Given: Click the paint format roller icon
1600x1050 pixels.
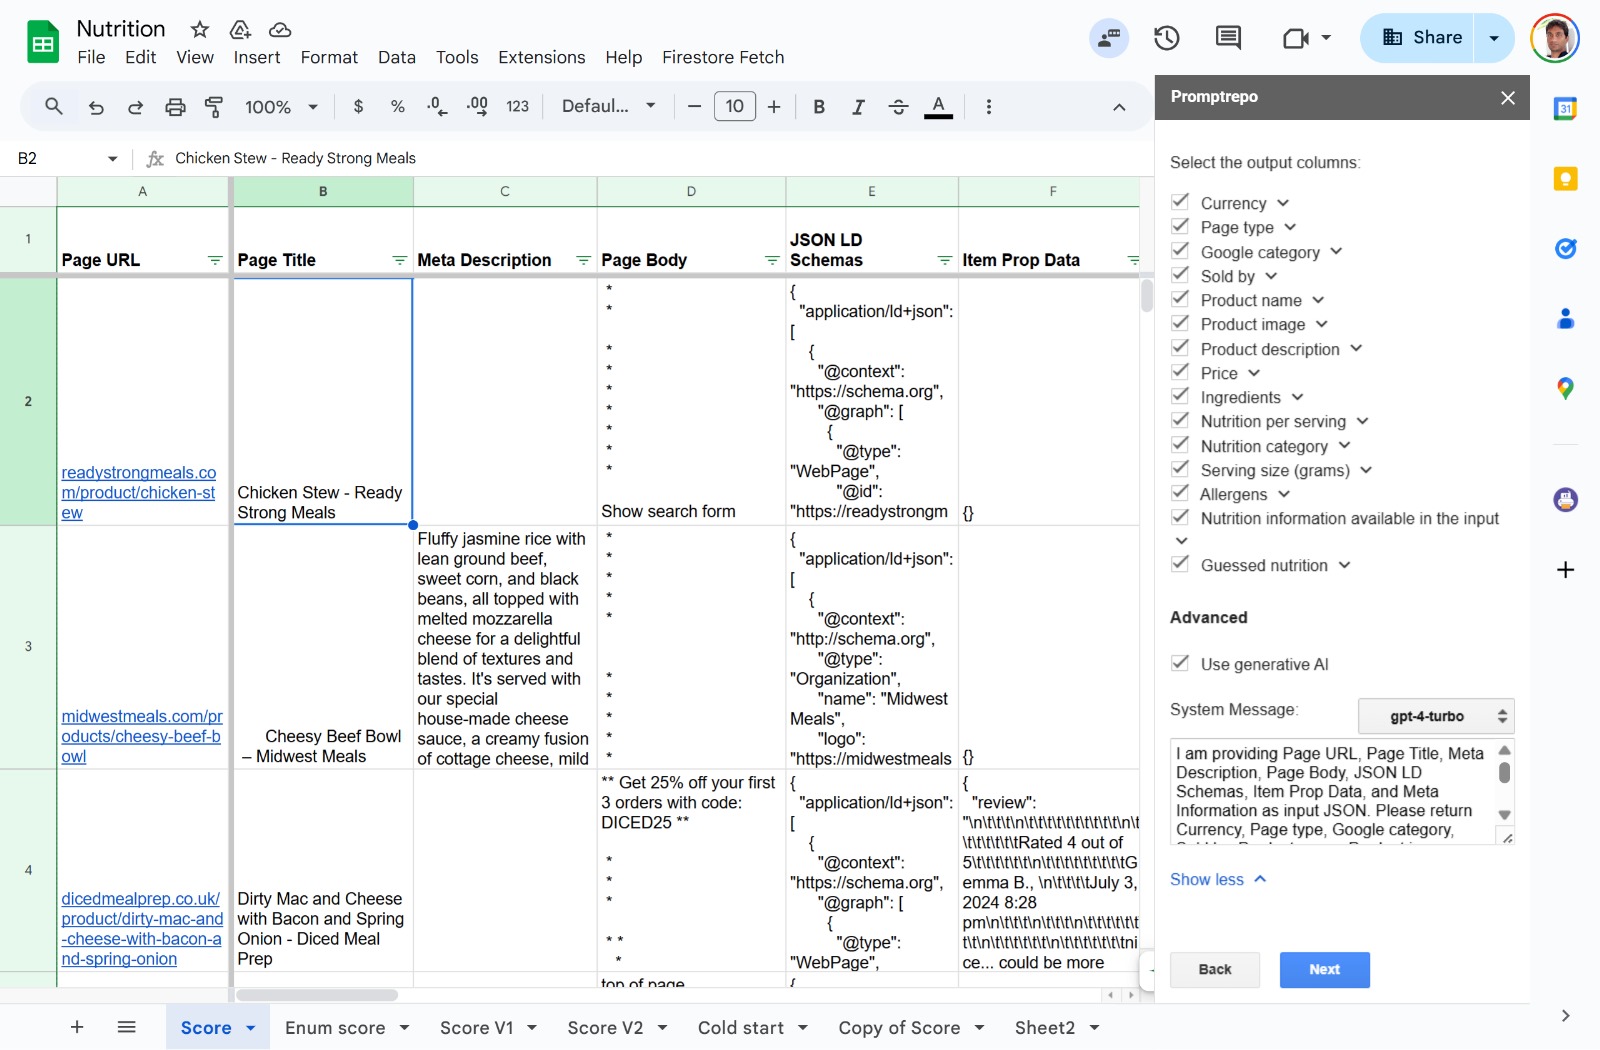Looking at the screenshot, I should (x=214, y=107).
